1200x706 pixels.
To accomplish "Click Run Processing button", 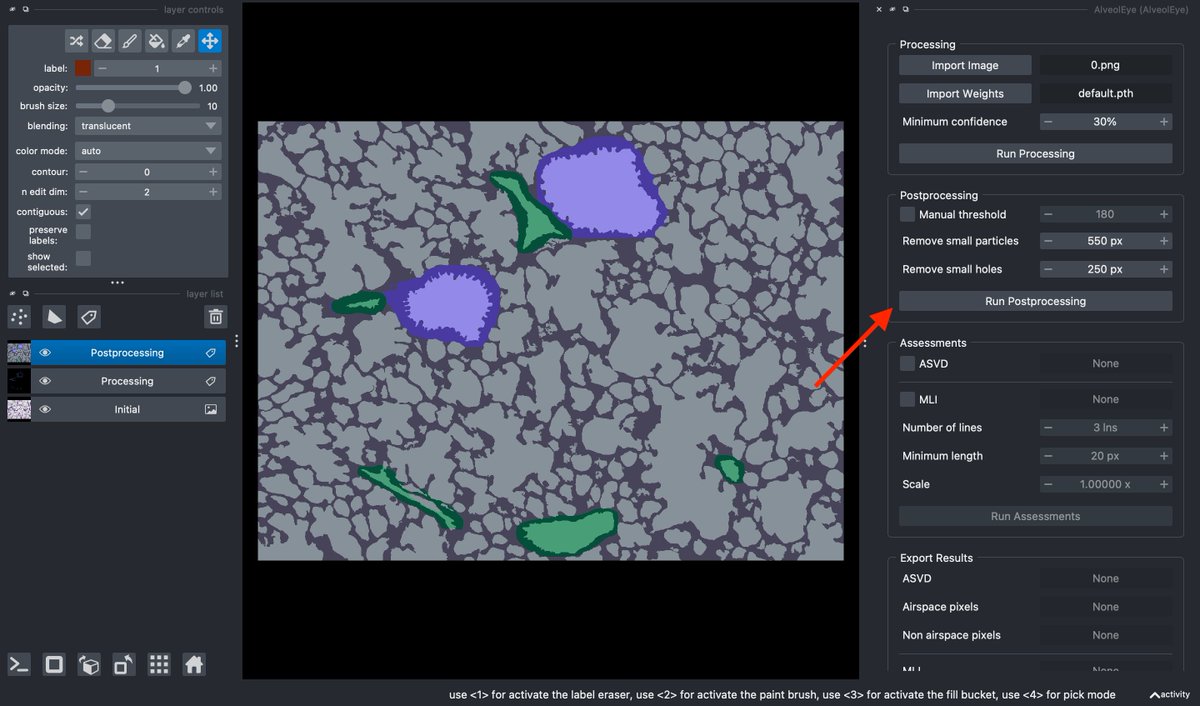I will tap(1035, 154).
